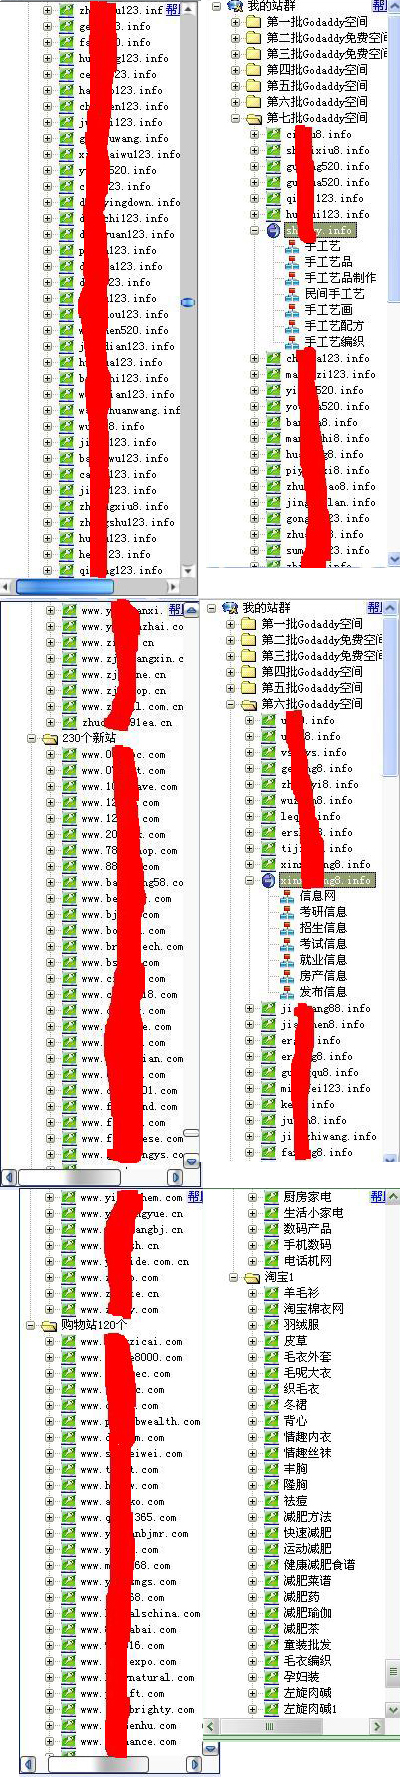Collapse the 230个新站 folder node
The width and height of the screenshot is (400, 1777).
[33, 738]
